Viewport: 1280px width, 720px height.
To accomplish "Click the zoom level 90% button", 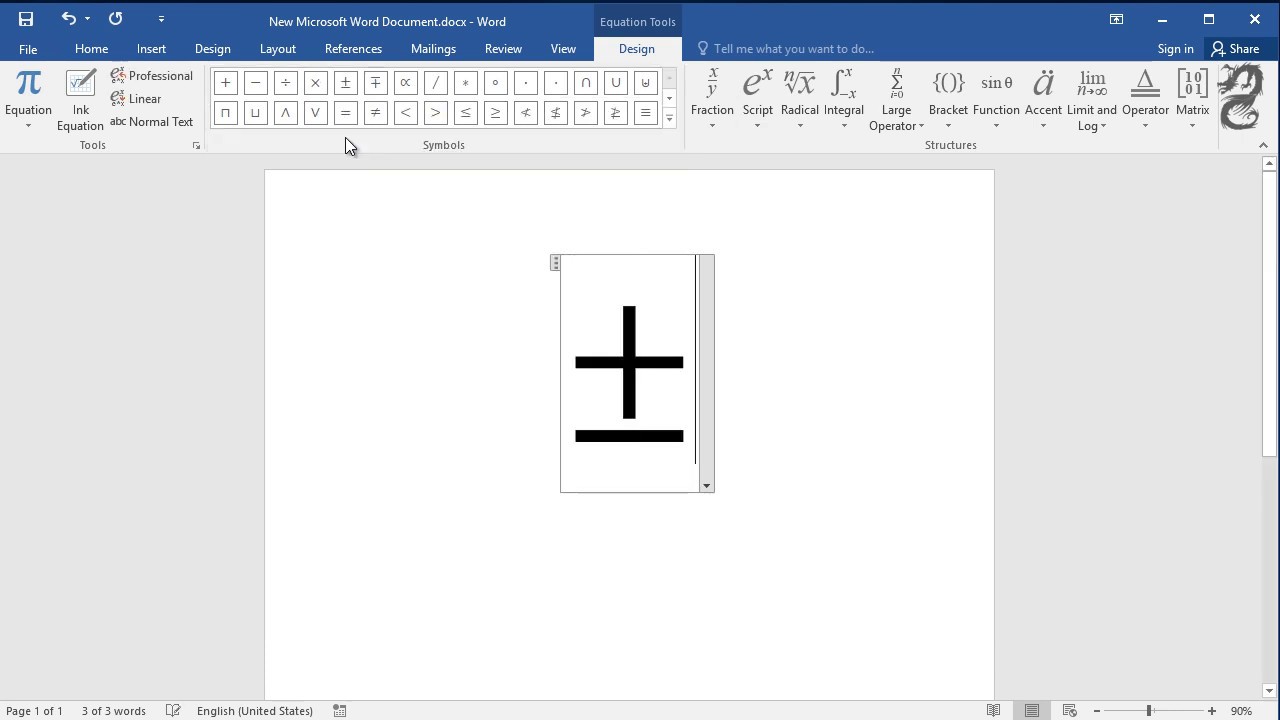I will point(1241,711).
